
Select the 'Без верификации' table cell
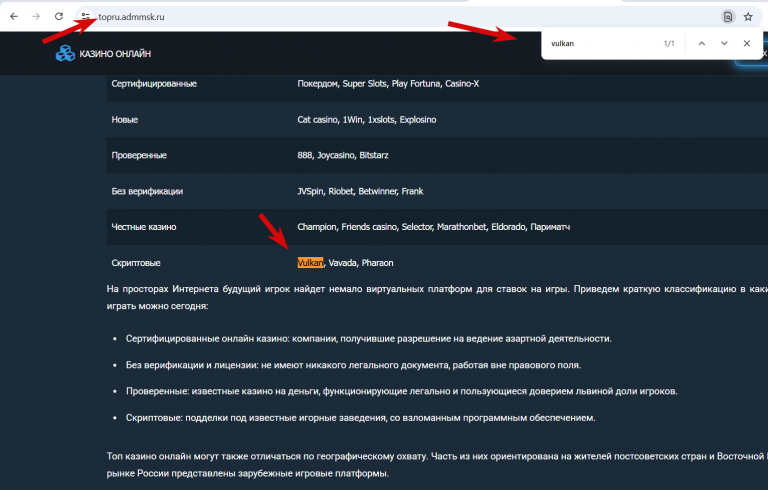pos(147,191)
